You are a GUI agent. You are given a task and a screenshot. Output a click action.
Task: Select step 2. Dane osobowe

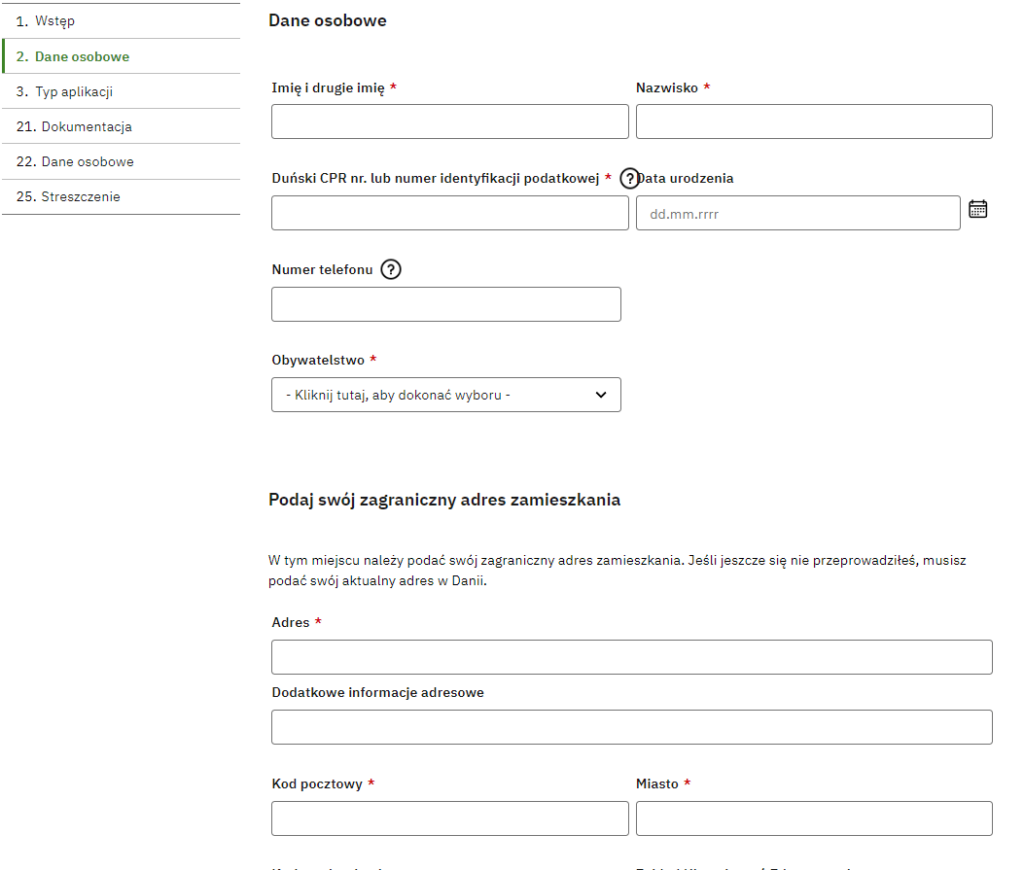121,56
